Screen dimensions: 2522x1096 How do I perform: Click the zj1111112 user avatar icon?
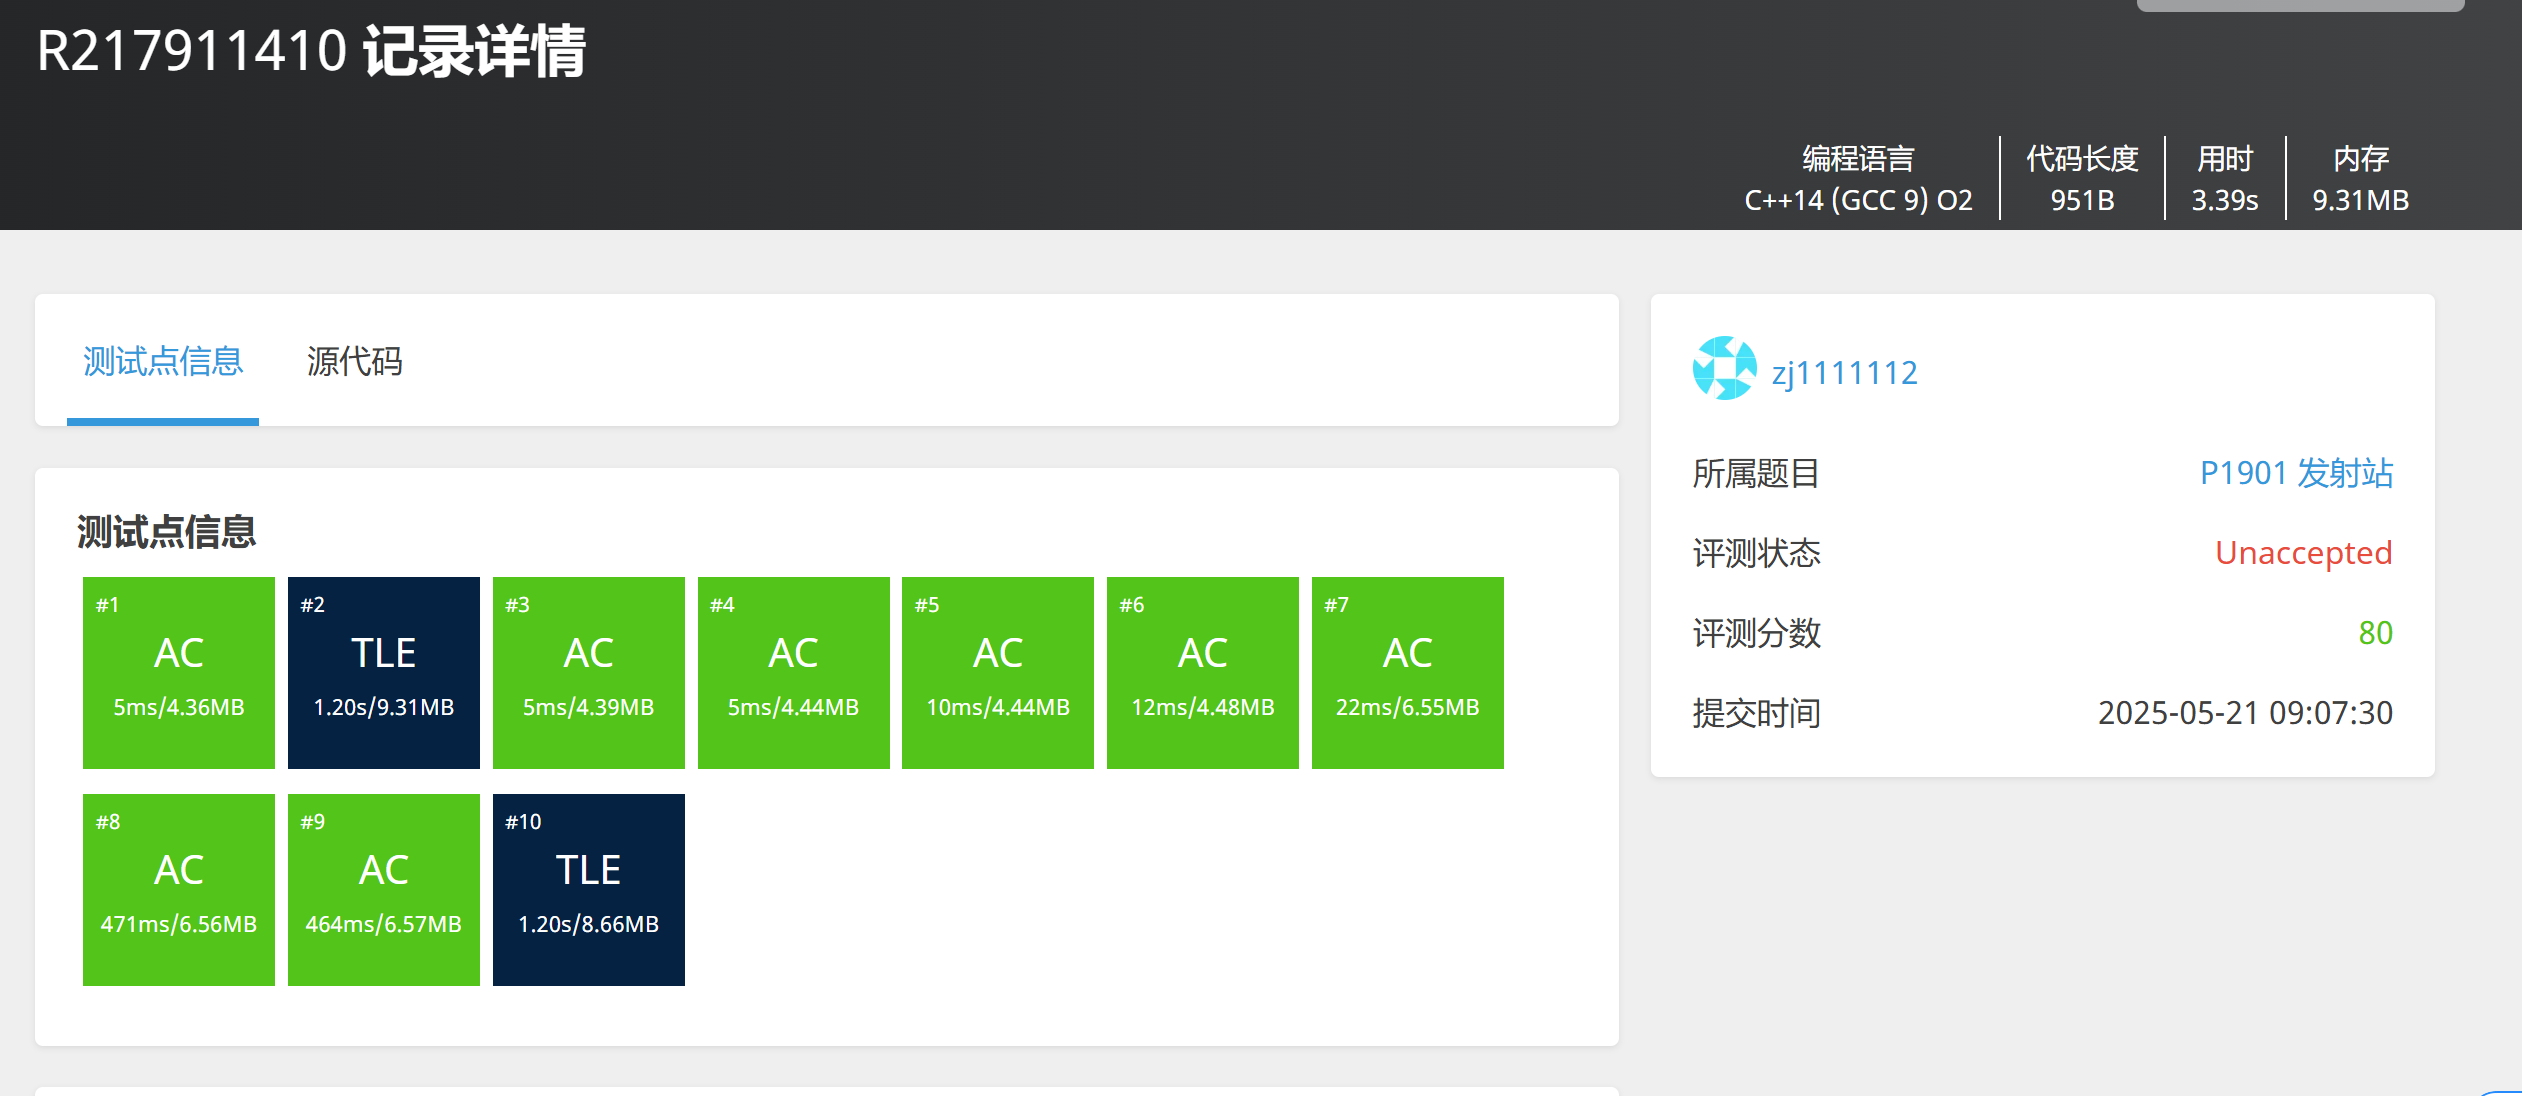pyautogui.click(x=1724, y=368)
